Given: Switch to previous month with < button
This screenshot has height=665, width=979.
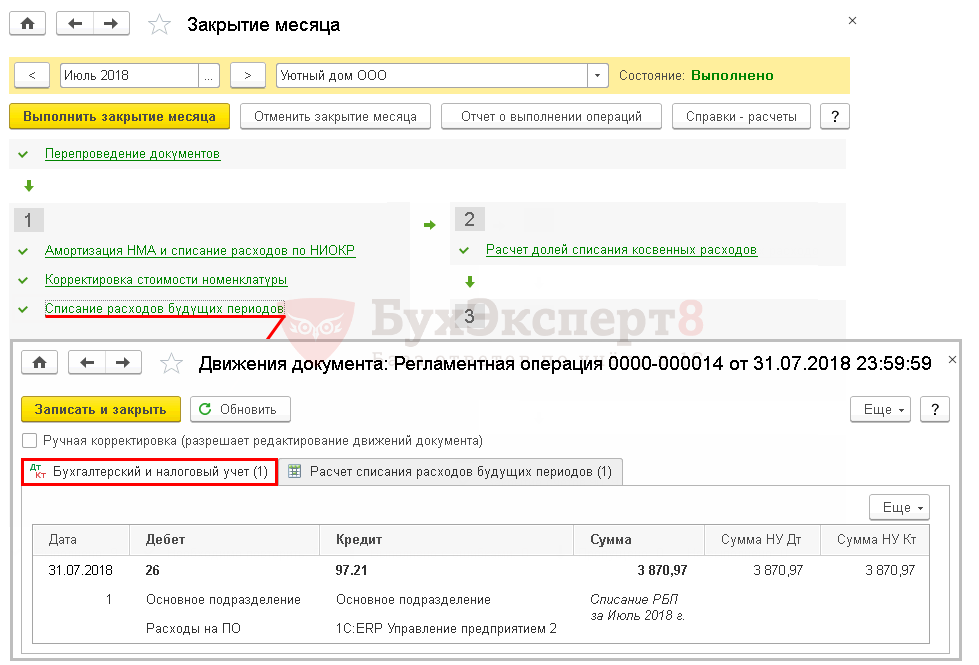Looking at the screenshot, I should click(32, 76).
